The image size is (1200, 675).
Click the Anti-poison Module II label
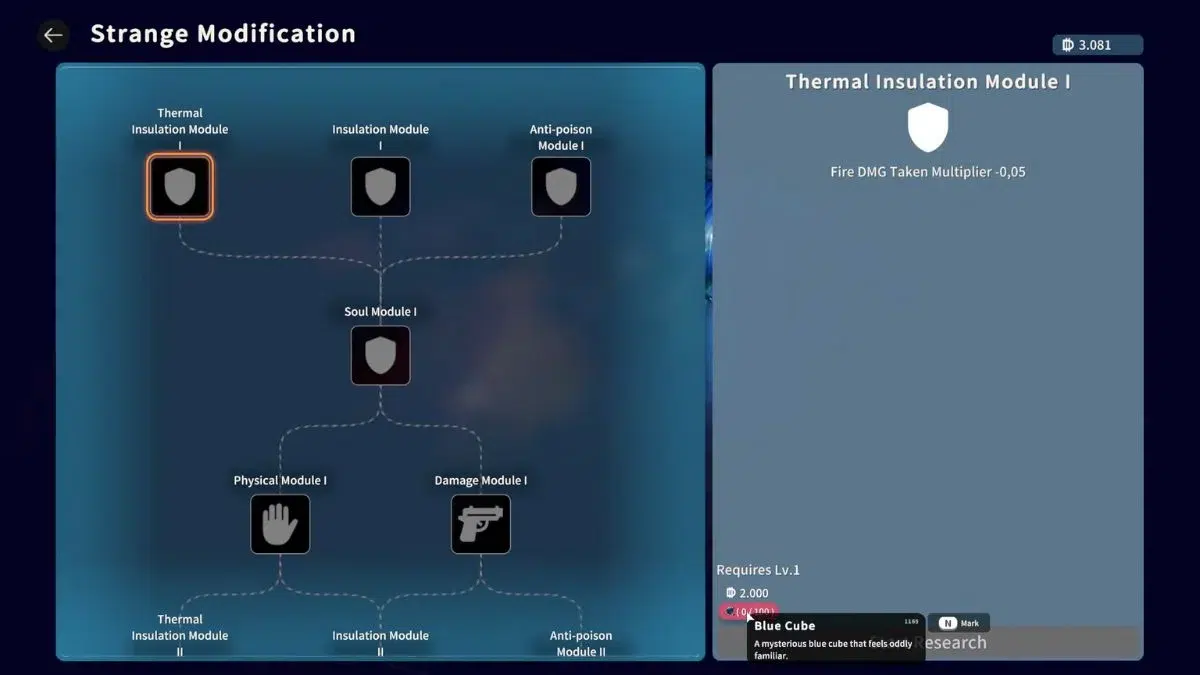click(x=581, y=643)
